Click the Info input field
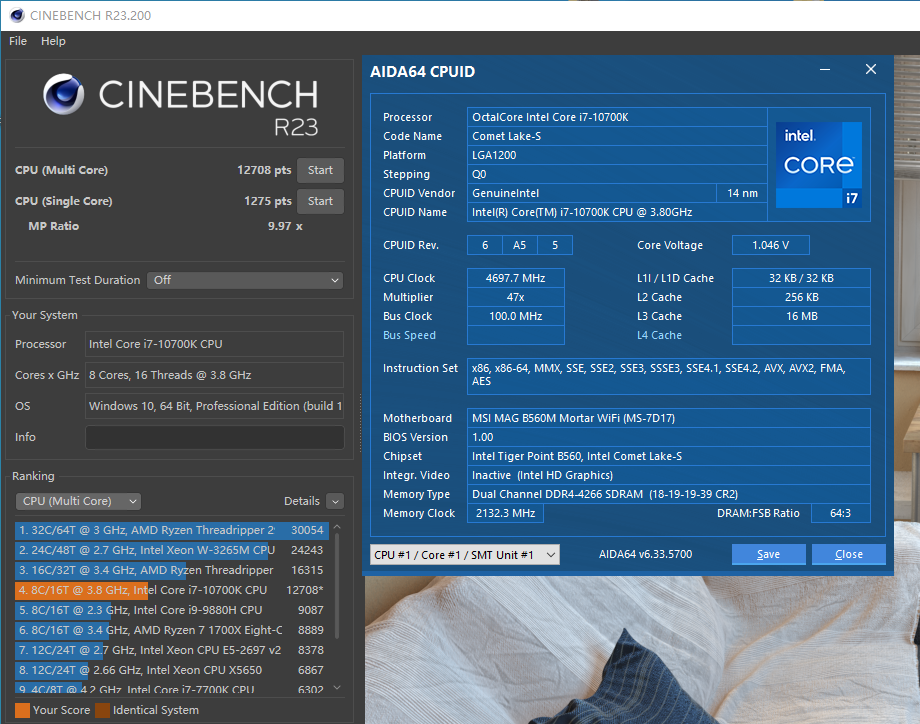 [x=215, y=438]
